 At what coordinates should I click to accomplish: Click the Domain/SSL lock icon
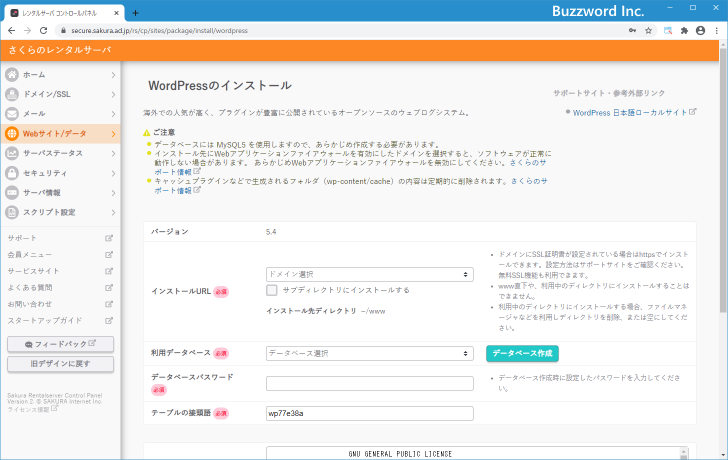[12, 94]
